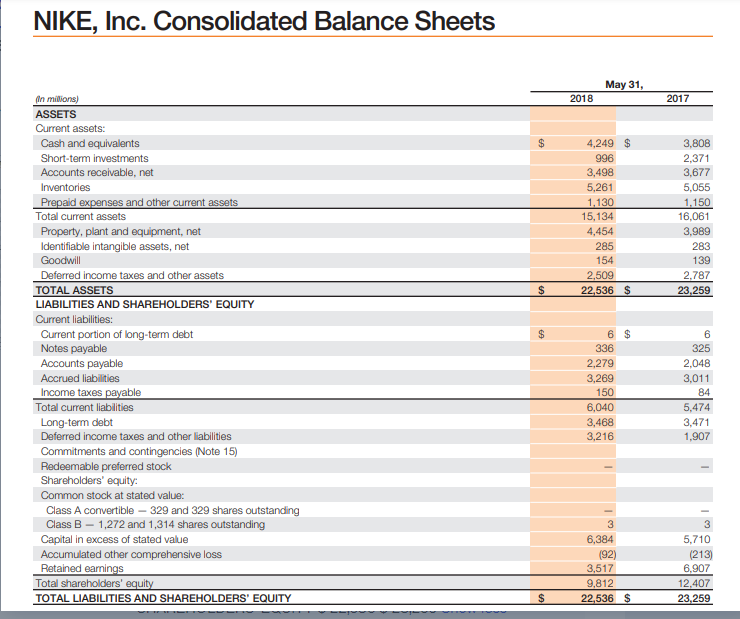Select deferred liabilities 2017 value 1,907
Screen dimensions: 740x619
[x=697, y=437]
